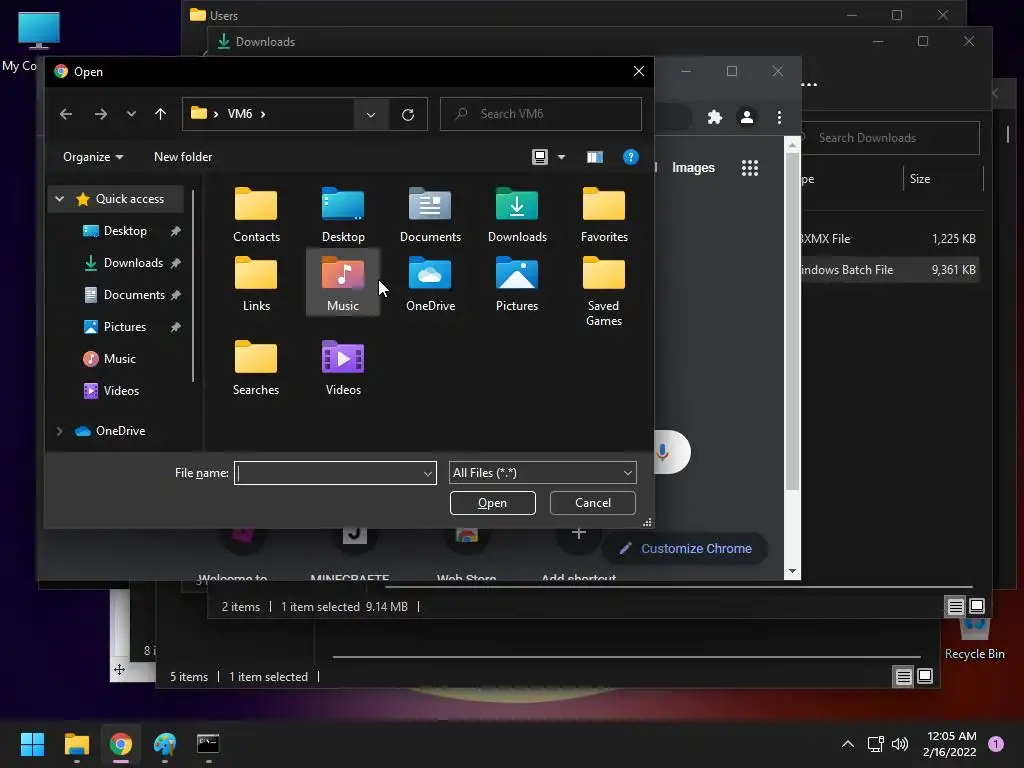1024x768 pixels.
Task: Click New folder button
Action: coord(183,157)
